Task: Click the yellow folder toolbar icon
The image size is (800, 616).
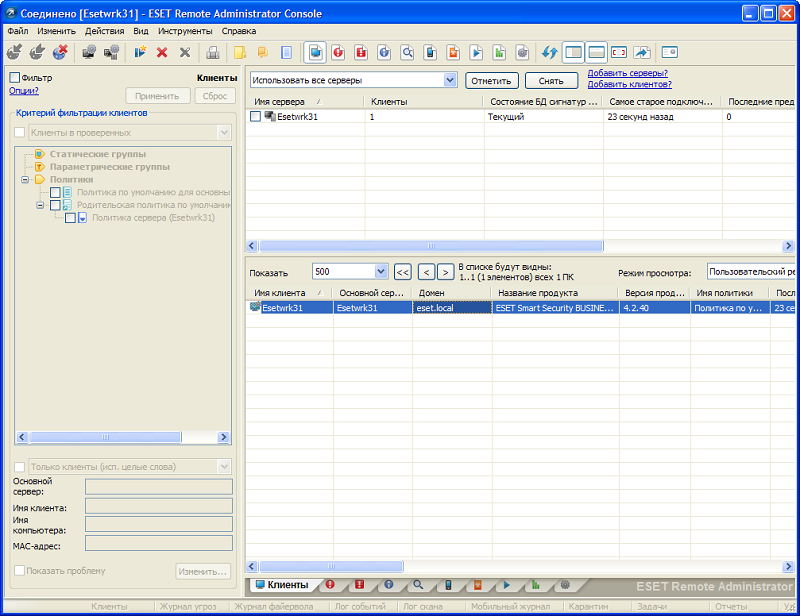Action: (x=240, y=52)
